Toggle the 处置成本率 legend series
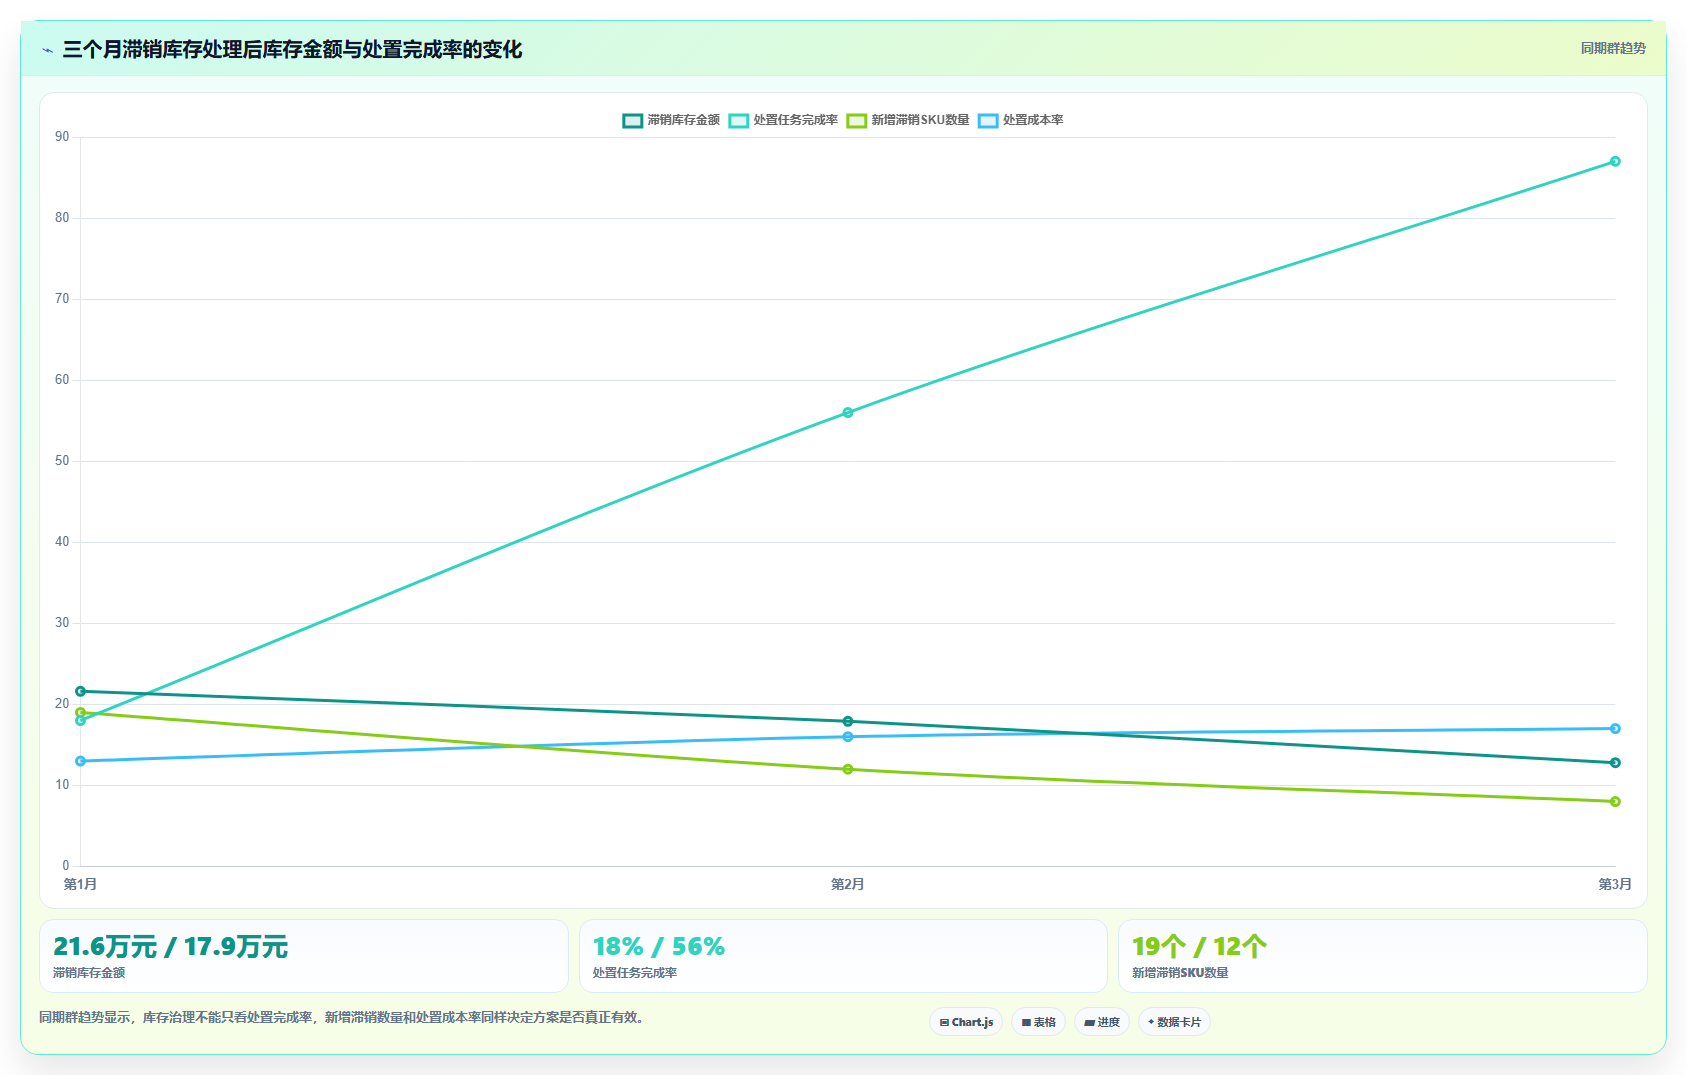The width and height of the screenshot is (1687, 1075). [1021, 120]
